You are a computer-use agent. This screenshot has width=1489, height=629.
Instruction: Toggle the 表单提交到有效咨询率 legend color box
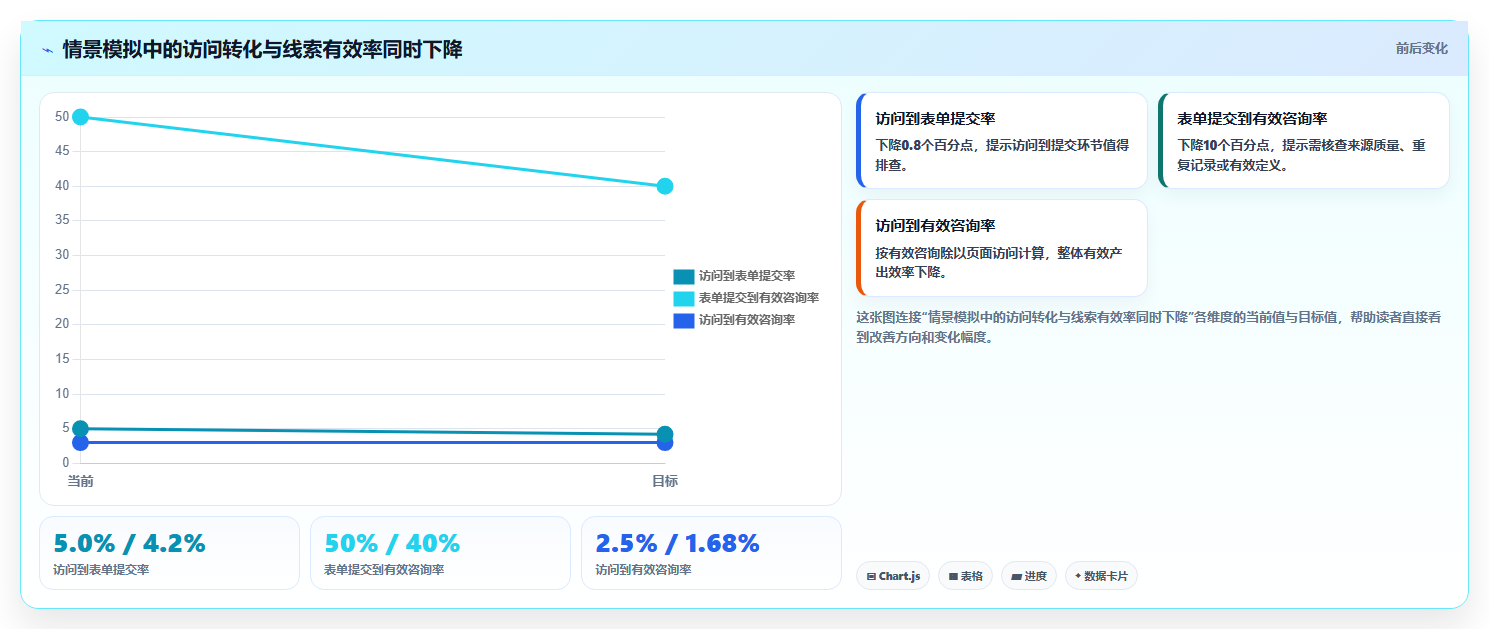pyautogui.click(x=684, y=298)
